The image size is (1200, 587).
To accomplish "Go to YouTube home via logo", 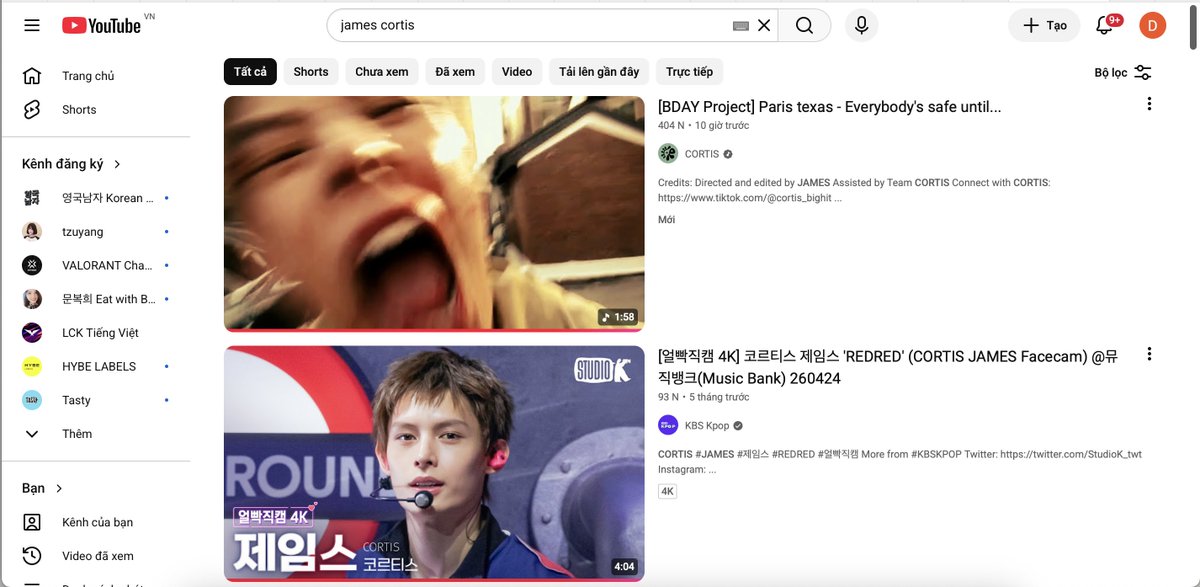I will [x=101, y=25].
